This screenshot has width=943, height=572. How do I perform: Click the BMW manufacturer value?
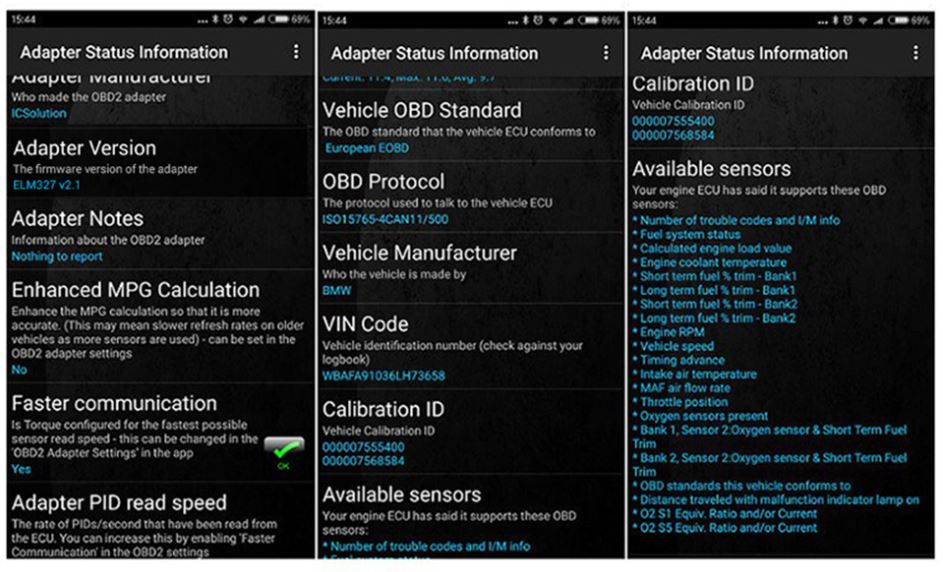337,290
